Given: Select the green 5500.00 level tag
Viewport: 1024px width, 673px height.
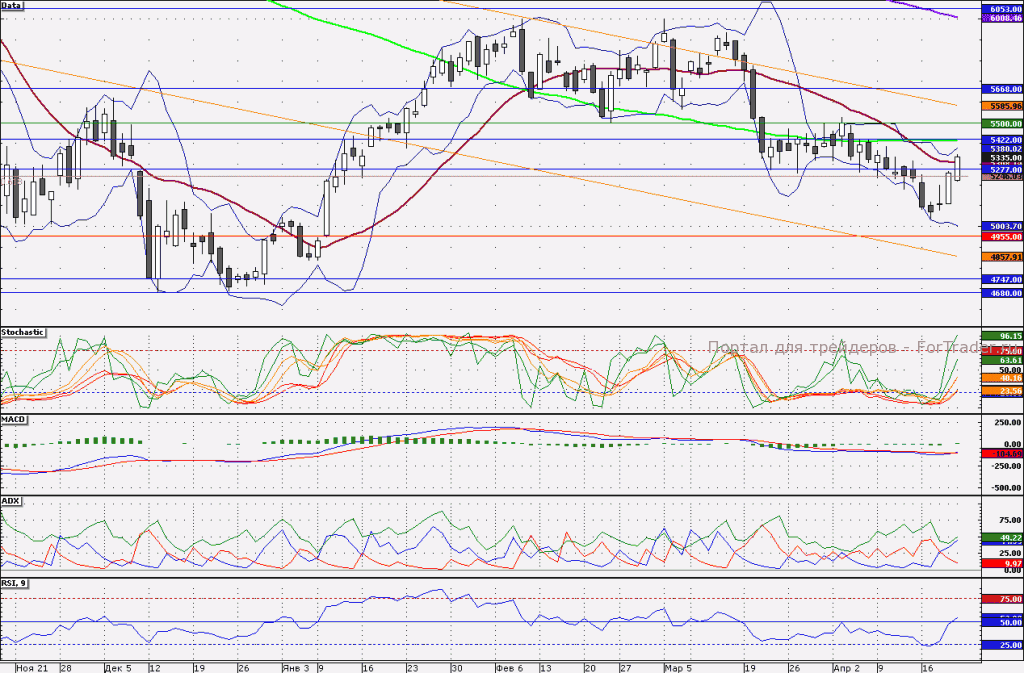Looking at the screenshot, I should (x=1002, y=123).
